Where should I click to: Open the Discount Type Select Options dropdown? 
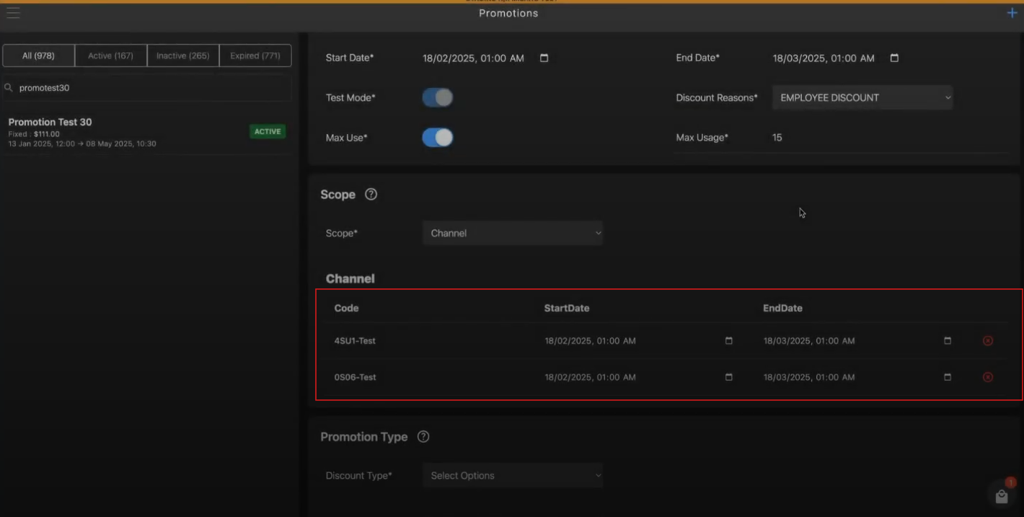coord(513,475)
